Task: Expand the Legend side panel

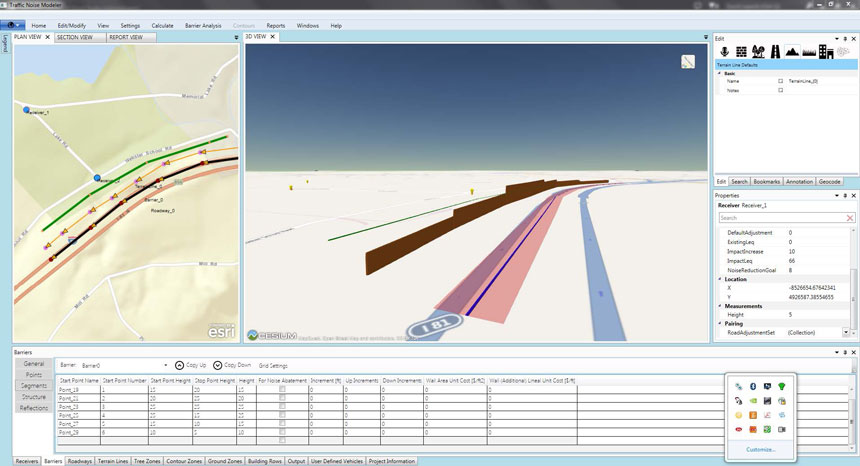Action: point(6,43)
